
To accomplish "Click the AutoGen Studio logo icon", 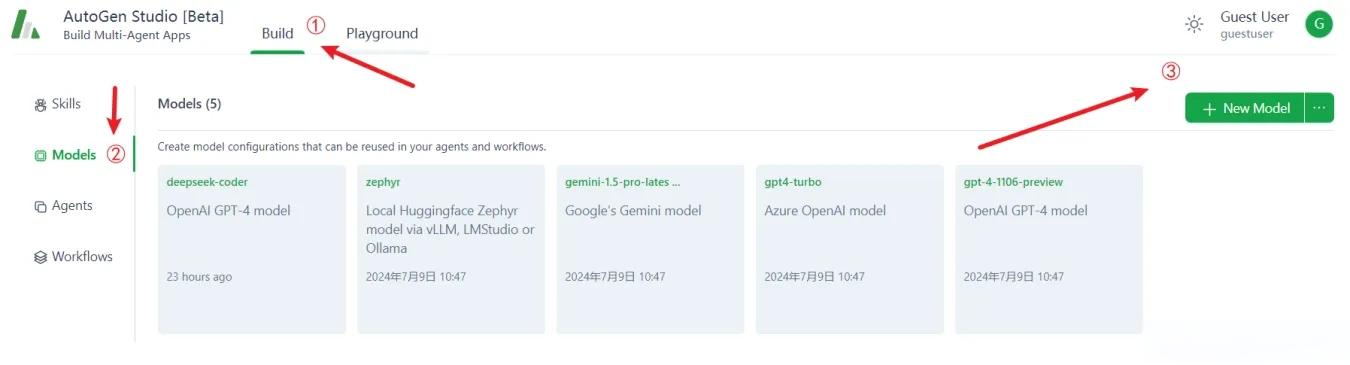I will 25,25.
